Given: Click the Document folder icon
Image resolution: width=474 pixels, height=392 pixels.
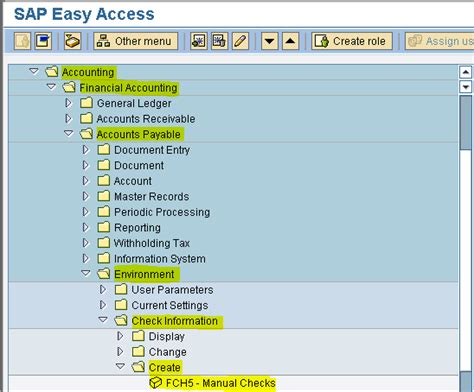Looking at the screenshot, I should point(103,165).
